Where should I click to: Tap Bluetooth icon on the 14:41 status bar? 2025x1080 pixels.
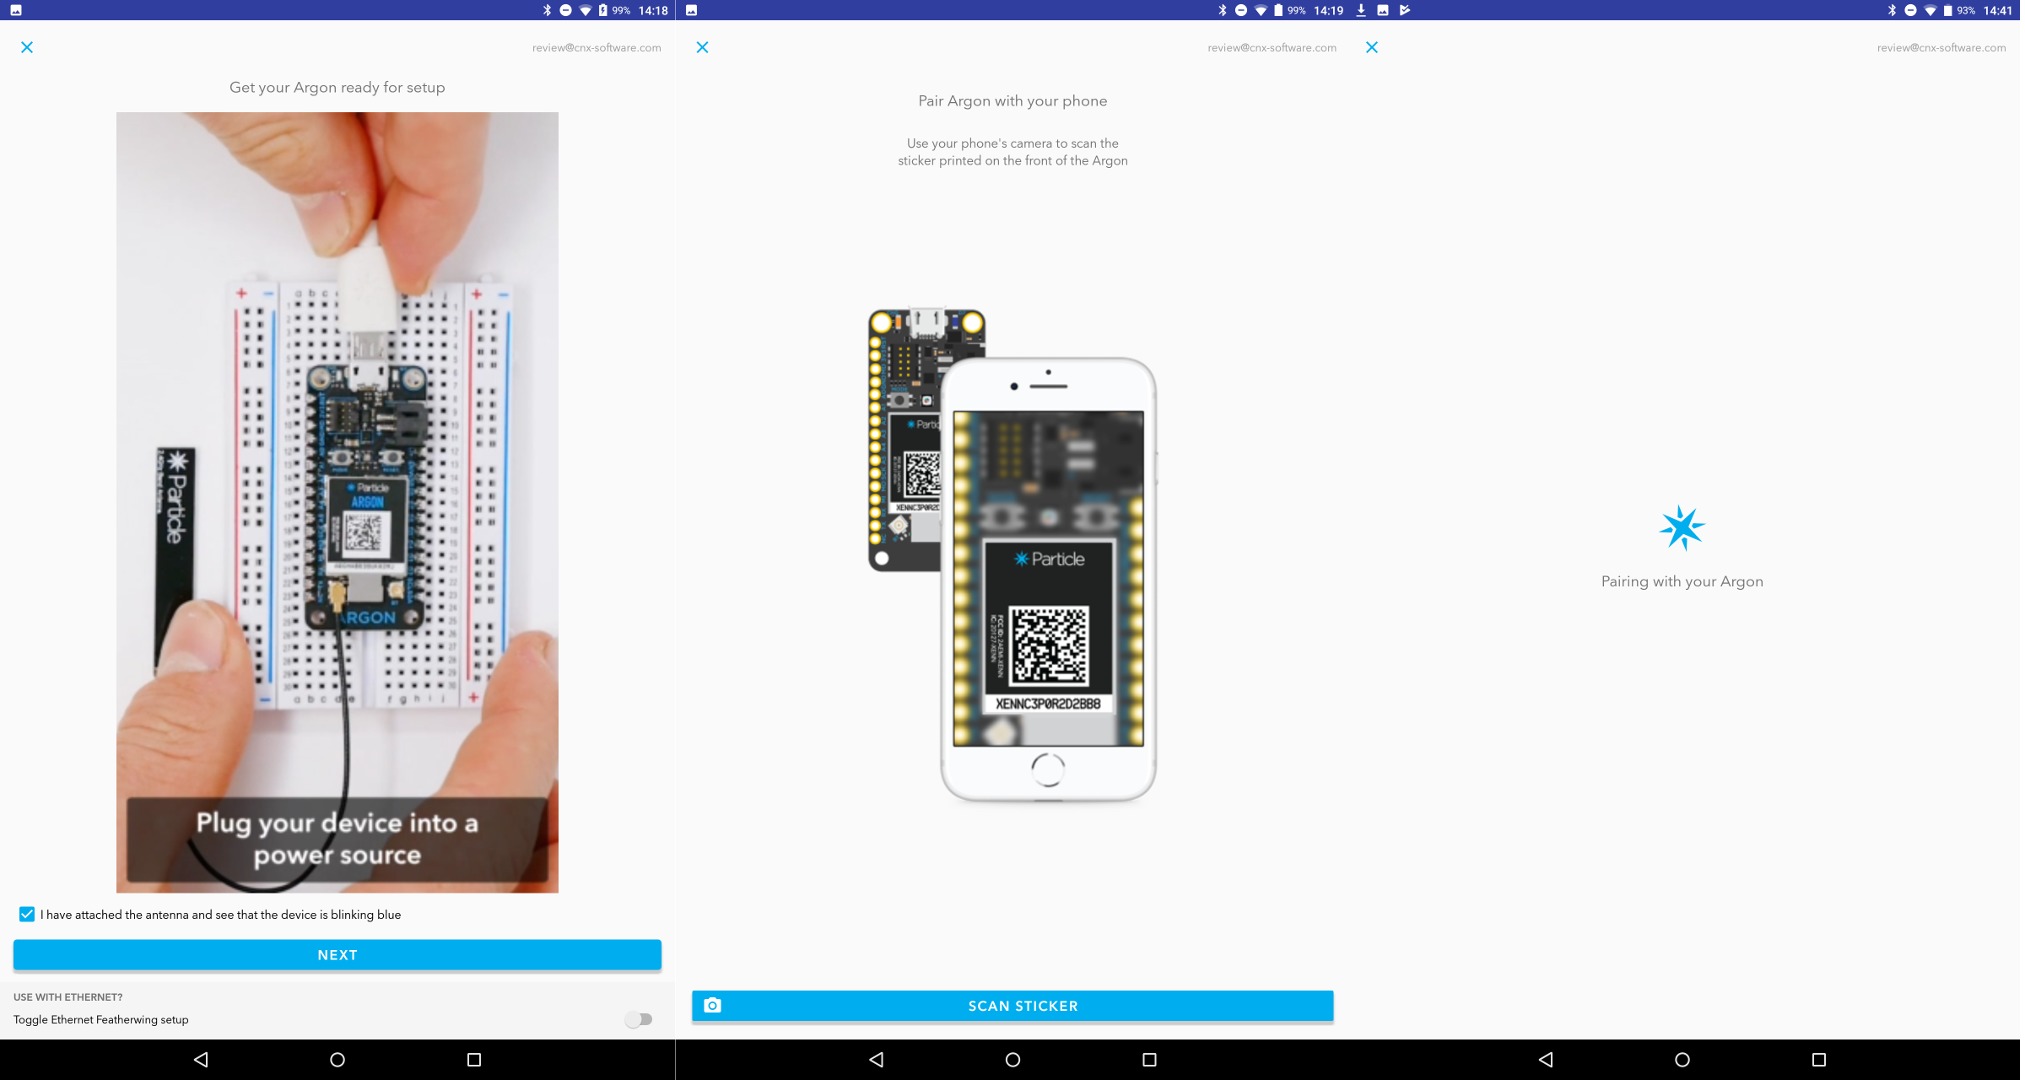tap(1892, 10)
